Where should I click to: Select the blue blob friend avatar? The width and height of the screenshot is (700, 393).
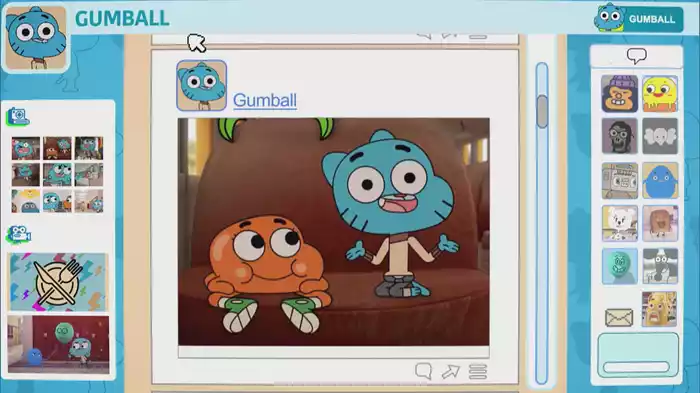click(x=660, y=180)
